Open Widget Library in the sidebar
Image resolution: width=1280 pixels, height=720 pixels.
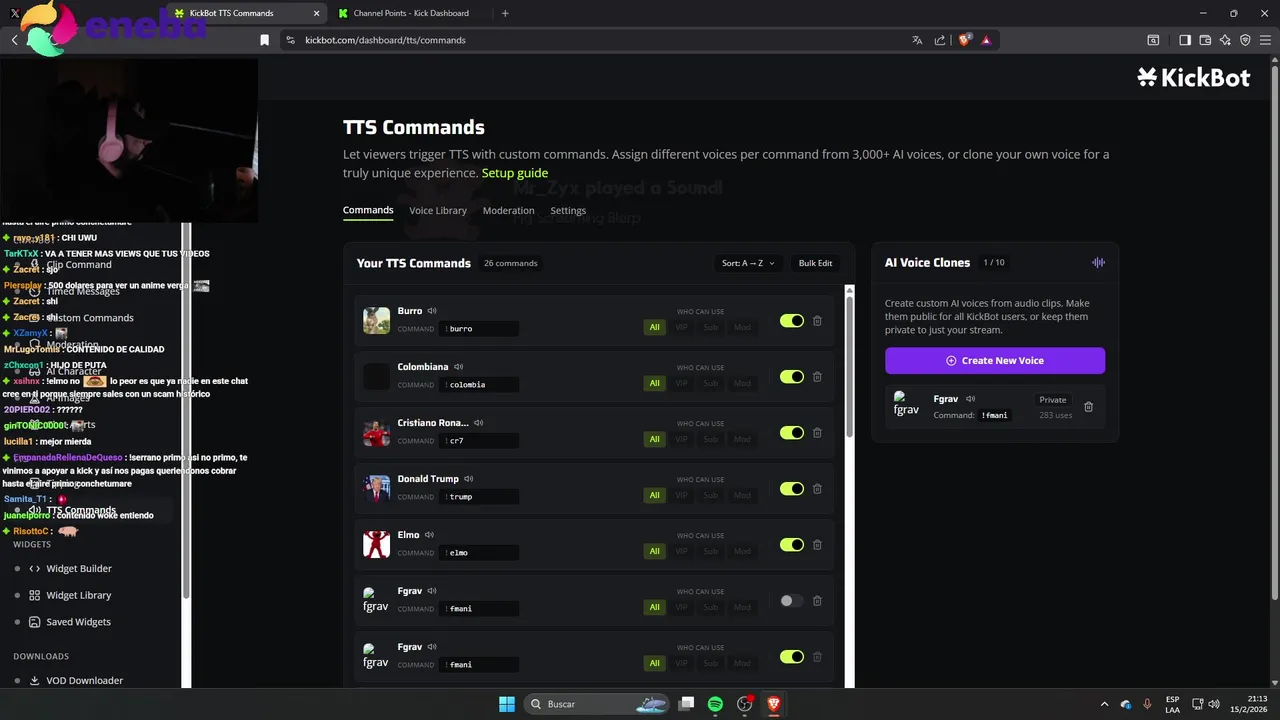(79, 595)
